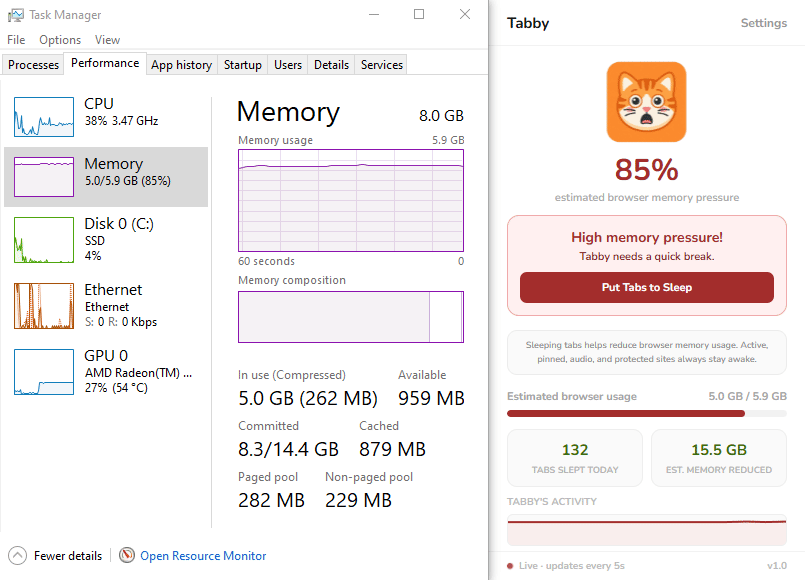Click the Cached value '879 MB'
Viewport: 805px width, 580px height.
click(392, 449)
